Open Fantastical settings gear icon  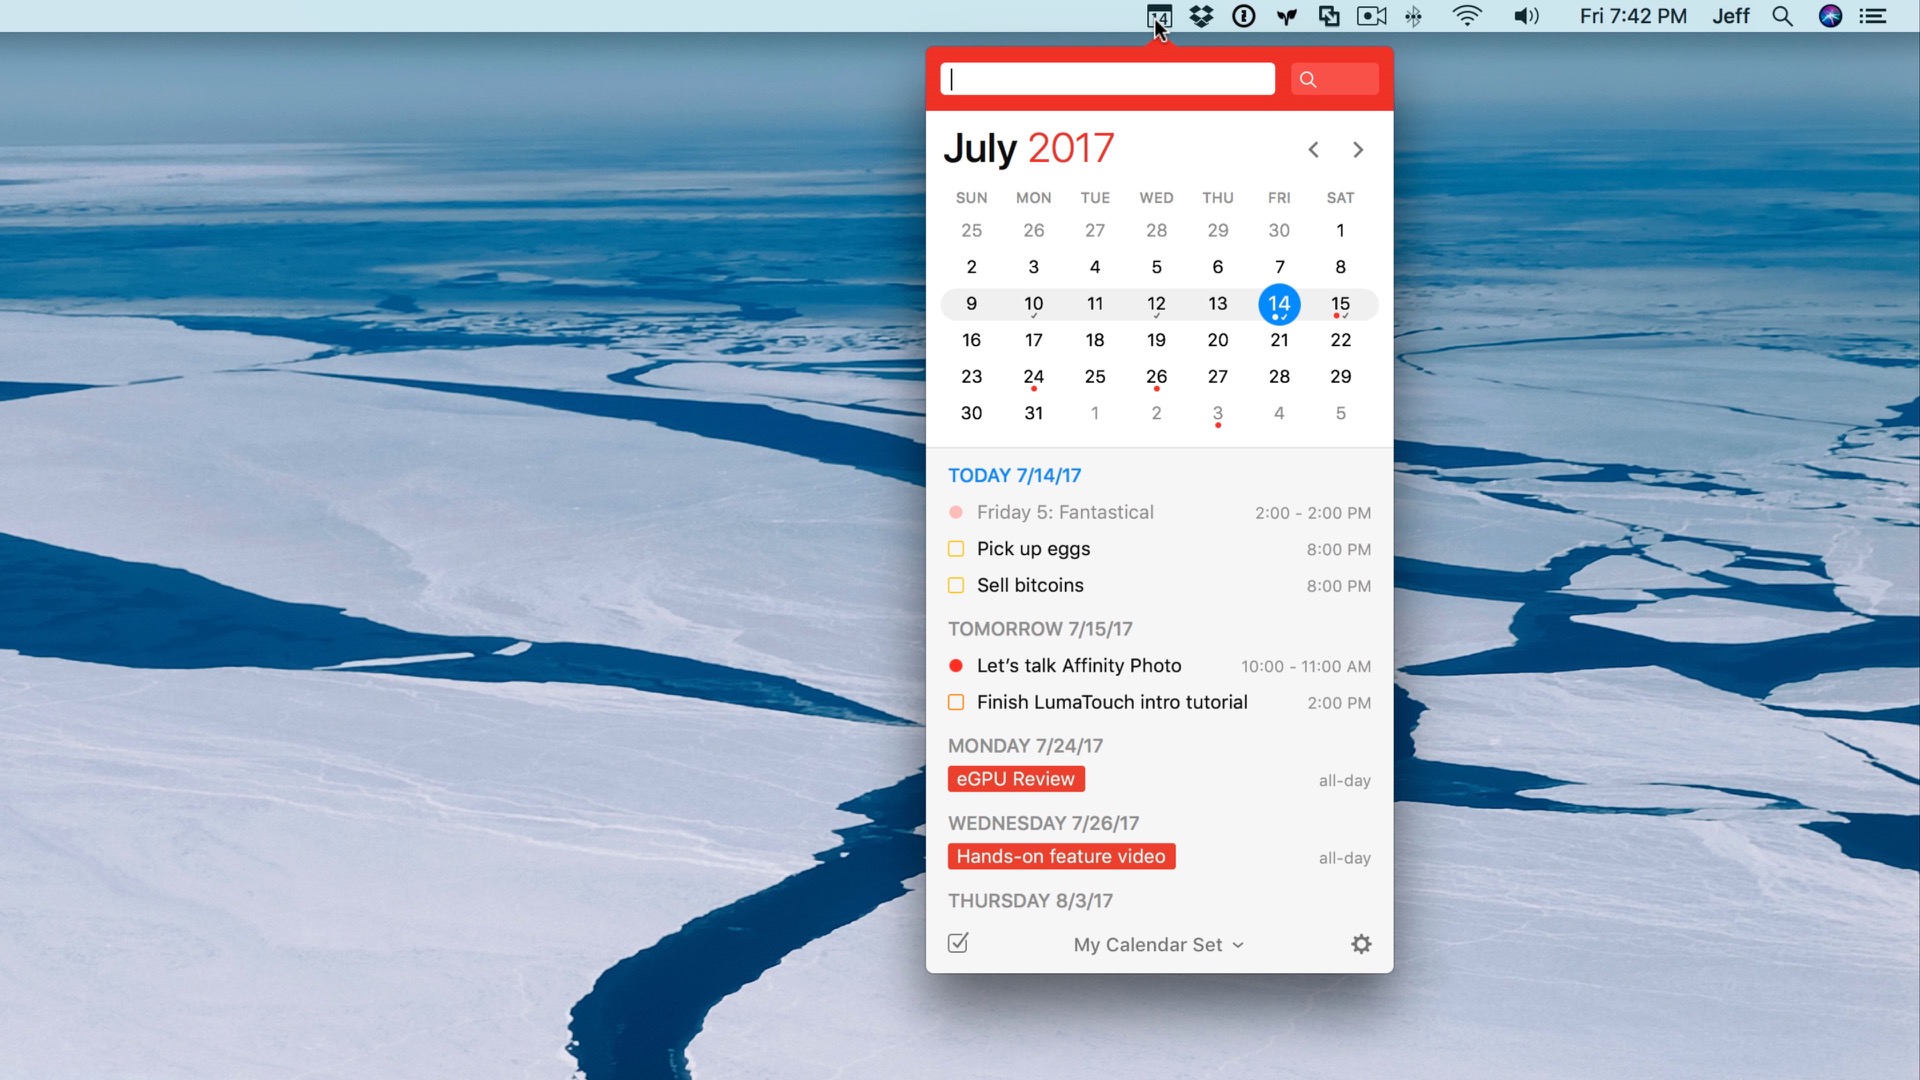coord(1361,944)
